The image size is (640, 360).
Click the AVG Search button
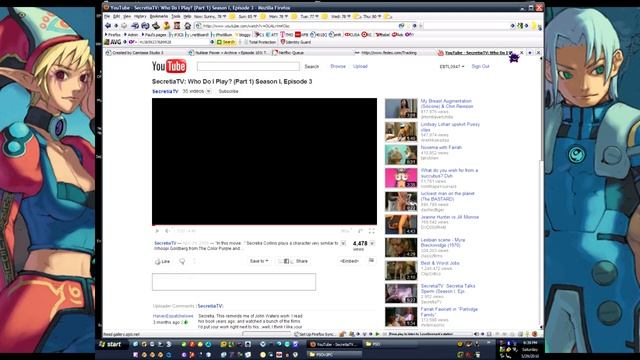tap(226, 42)
